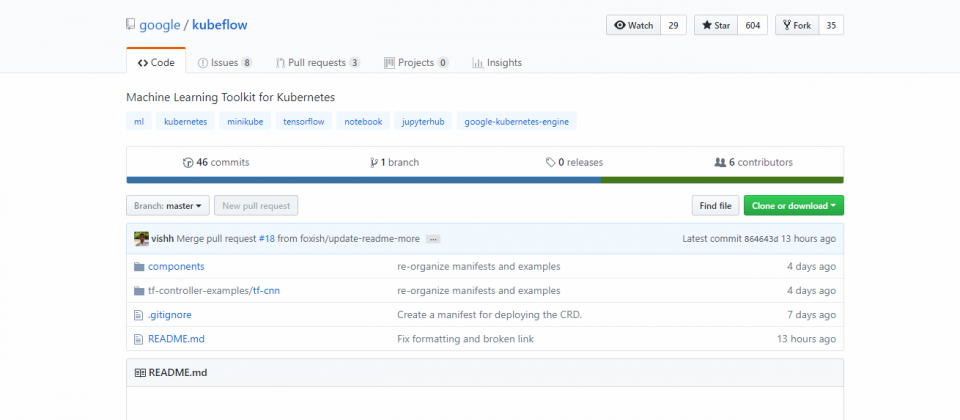This screenshot has height=420, width=960.
Task: Select the minikube topic tag
Action: (245, 121)
